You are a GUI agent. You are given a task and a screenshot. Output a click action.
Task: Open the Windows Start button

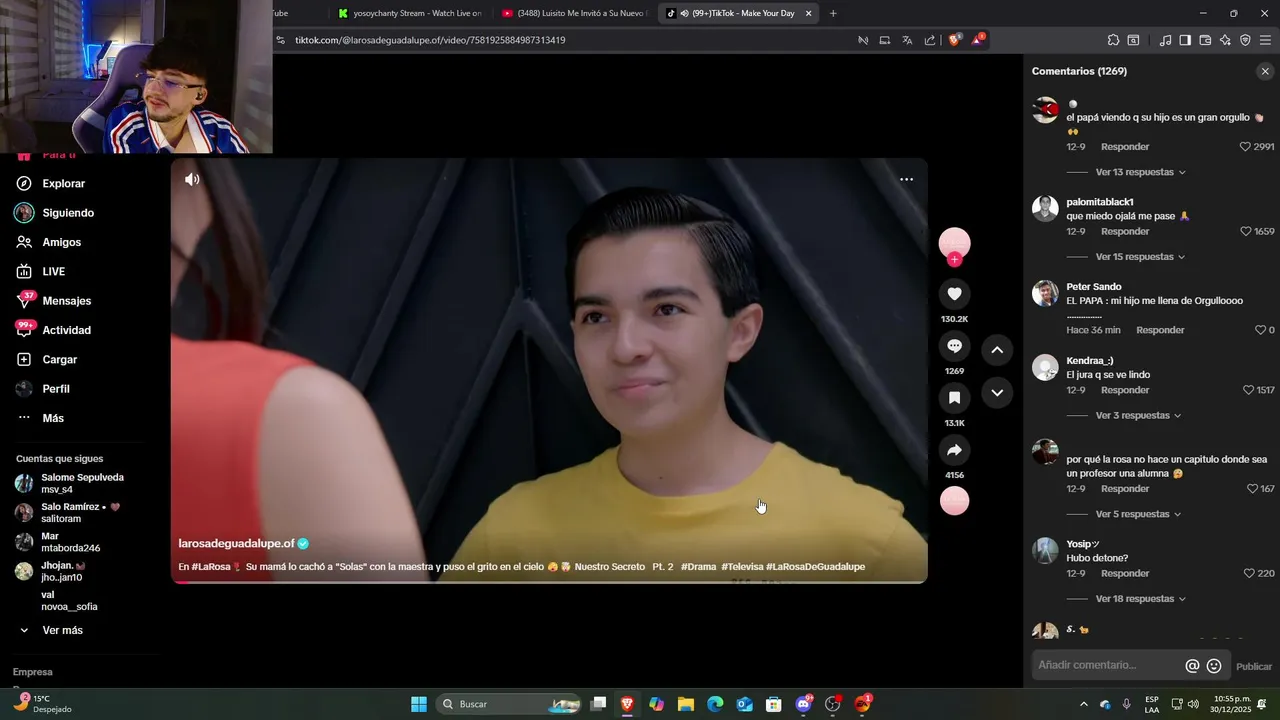419,704
